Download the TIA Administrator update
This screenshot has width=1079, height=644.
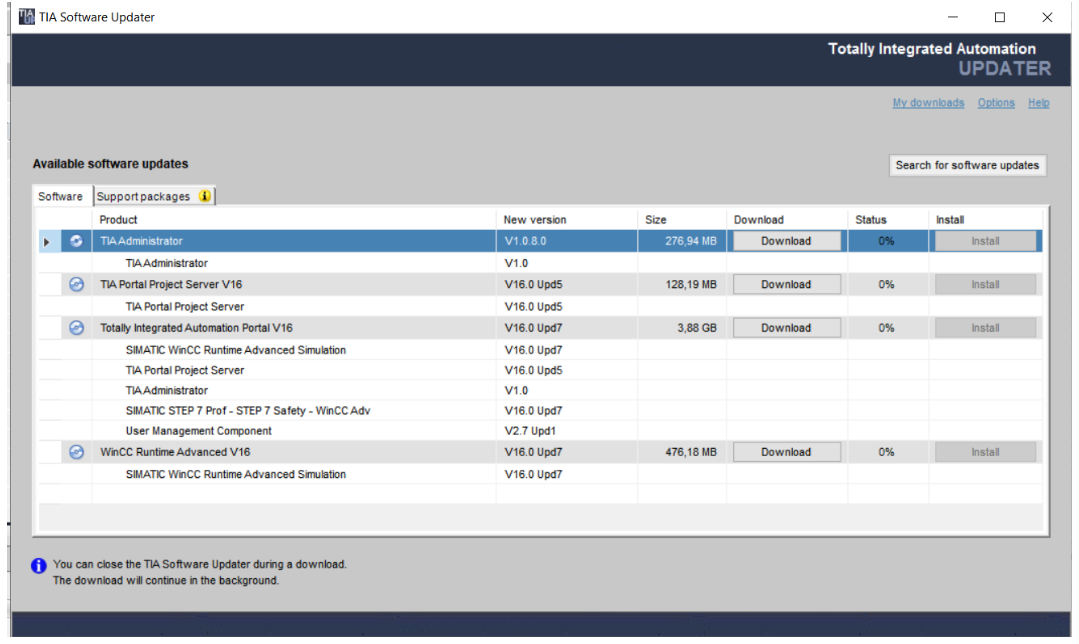pyautogui.click(x=787, y=241)
